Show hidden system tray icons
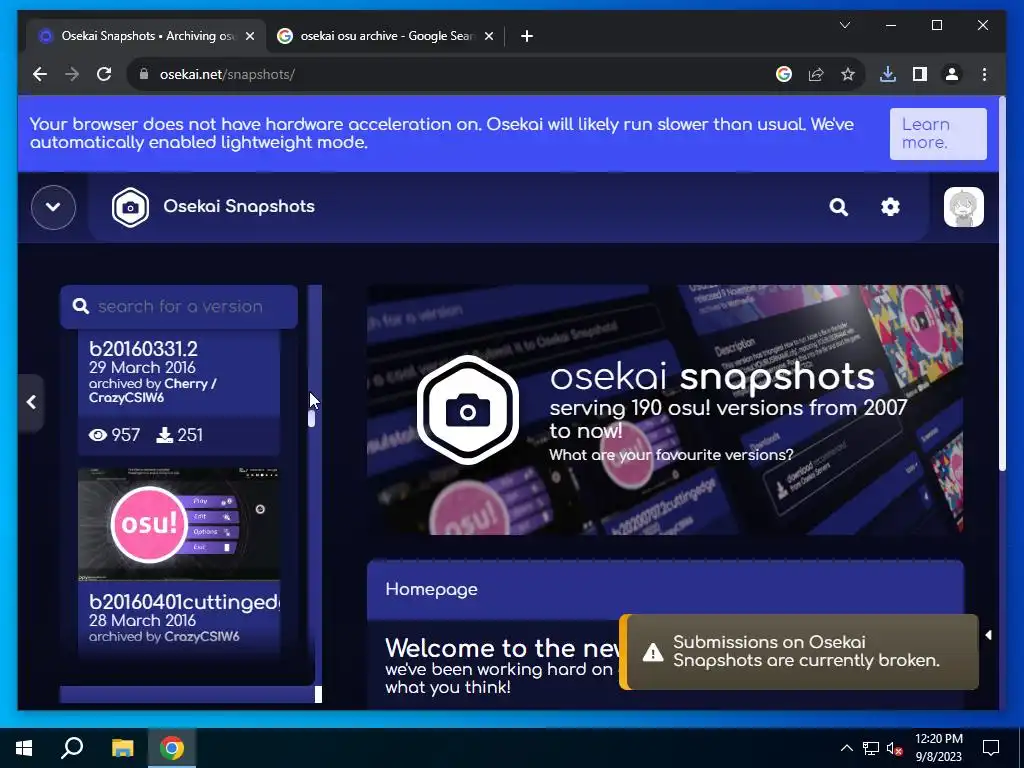Image resolution: width=1024 pixels, height=768 pixels. point(846,748)
